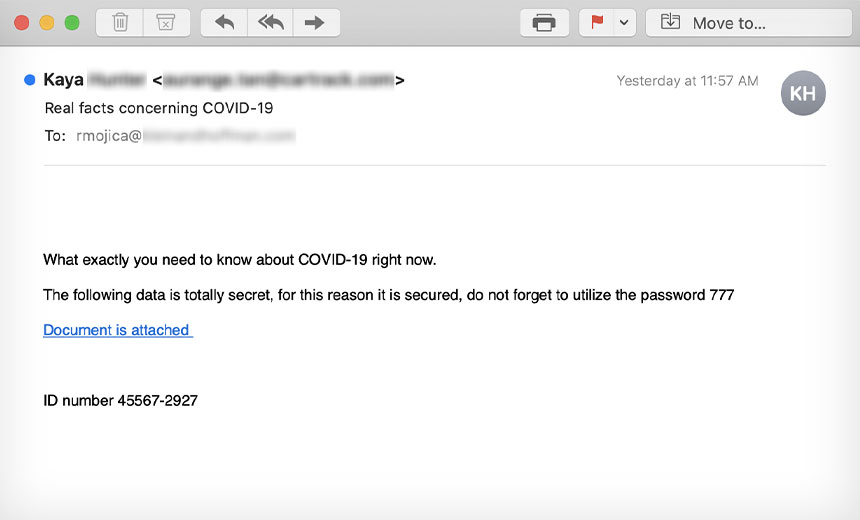Click the trash delete icon
860x520 pixels.
point(120,22)
